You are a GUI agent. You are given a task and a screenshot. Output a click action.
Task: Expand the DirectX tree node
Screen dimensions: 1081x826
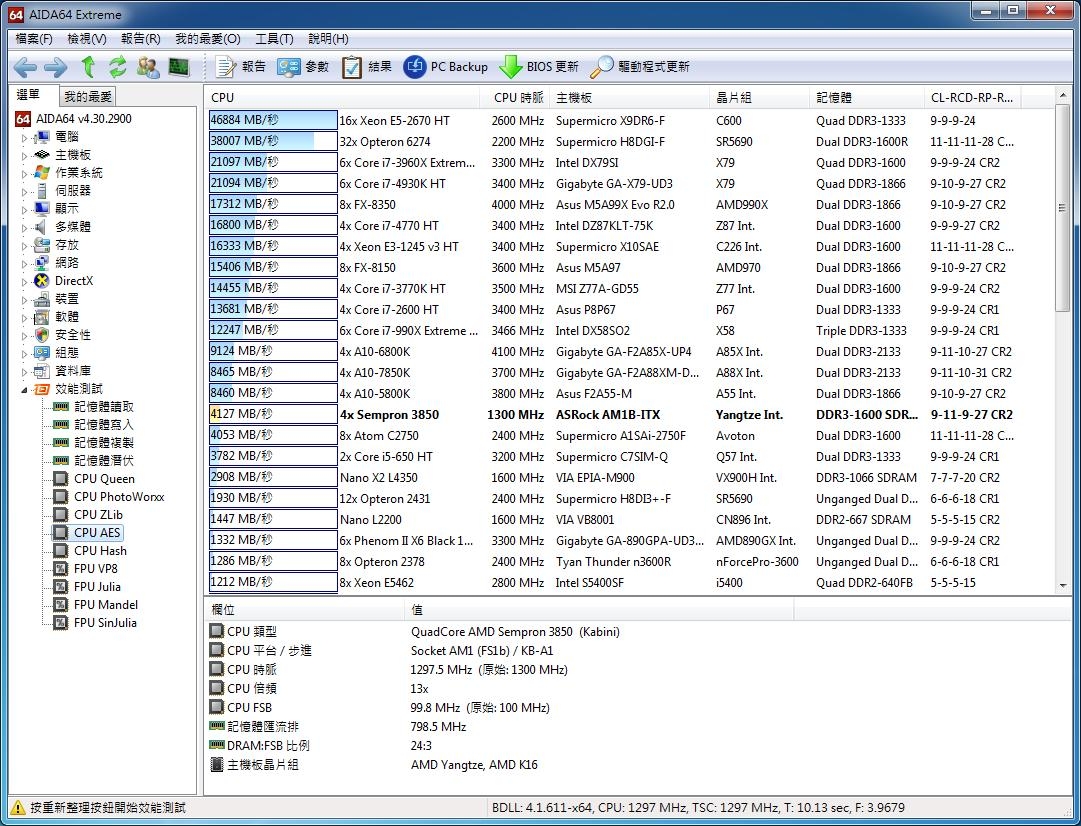coord(24,281)
